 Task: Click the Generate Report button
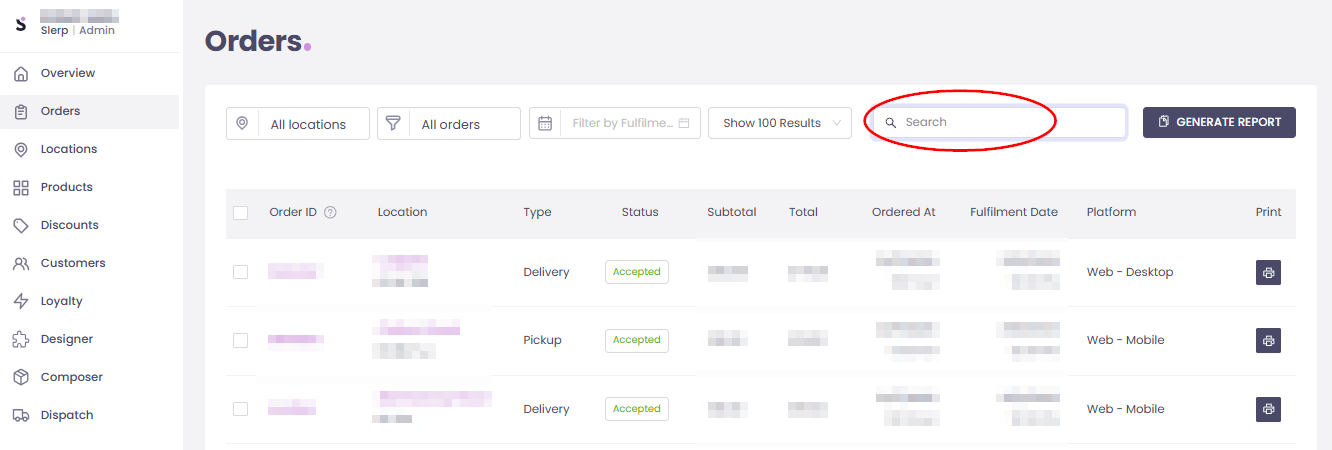pyautogui.click(x=1218, y=122)
